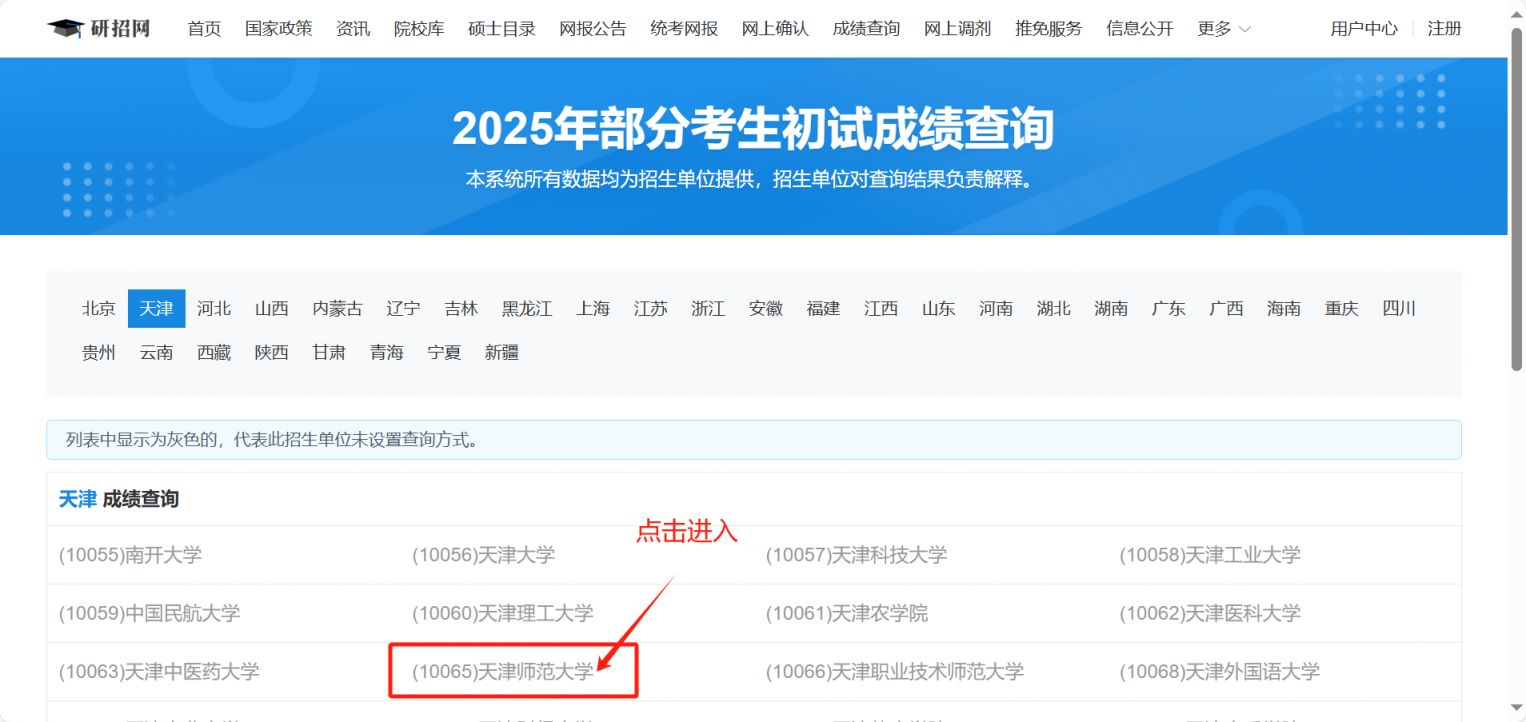Choose the 陕西 tab
1526x722 pixels.
coord(272,353)
